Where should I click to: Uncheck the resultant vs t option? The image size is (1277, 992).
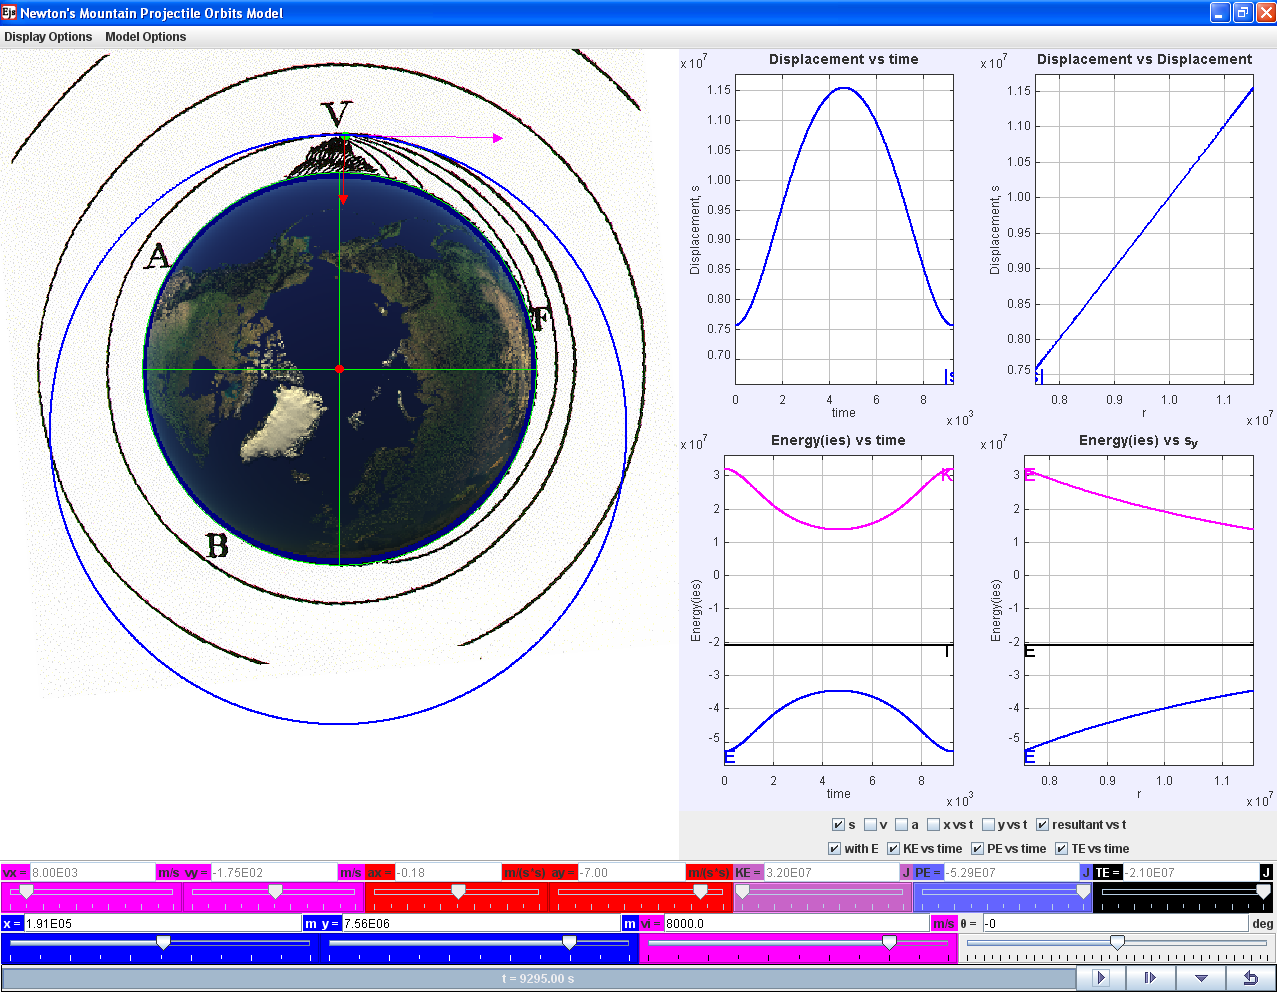(x=1041, y=824)
